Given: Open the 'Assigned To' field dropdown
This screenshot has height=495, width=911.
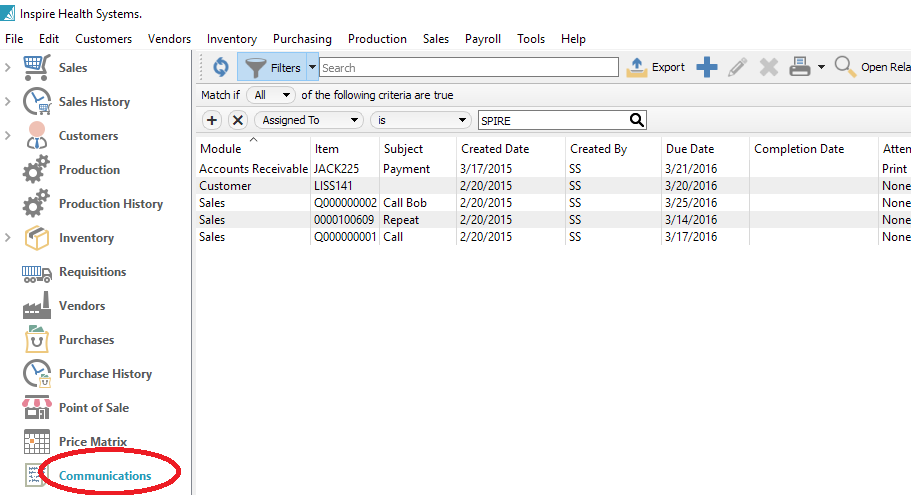Looking at the screenshot, I should pos(308,120).
